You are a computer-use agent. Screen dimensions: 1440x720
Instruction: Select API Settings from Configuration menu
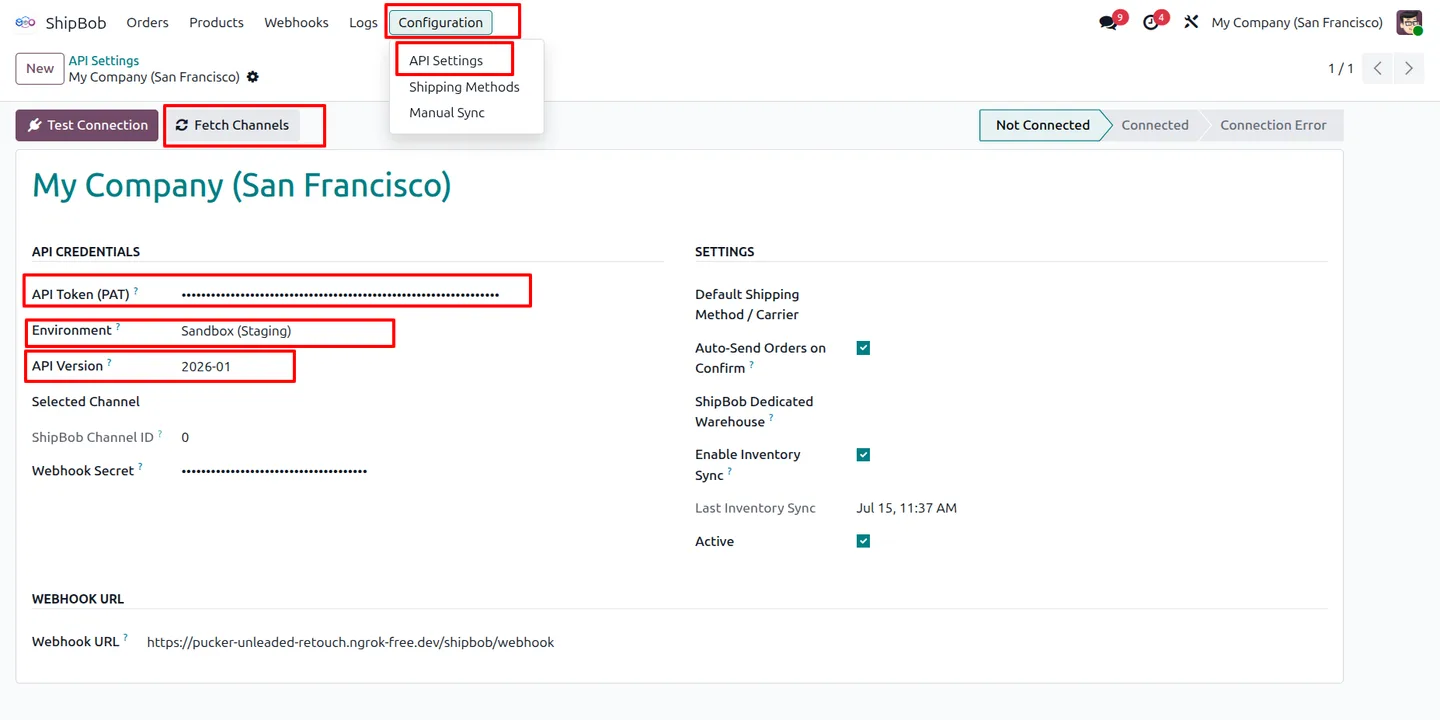(446, 60)
